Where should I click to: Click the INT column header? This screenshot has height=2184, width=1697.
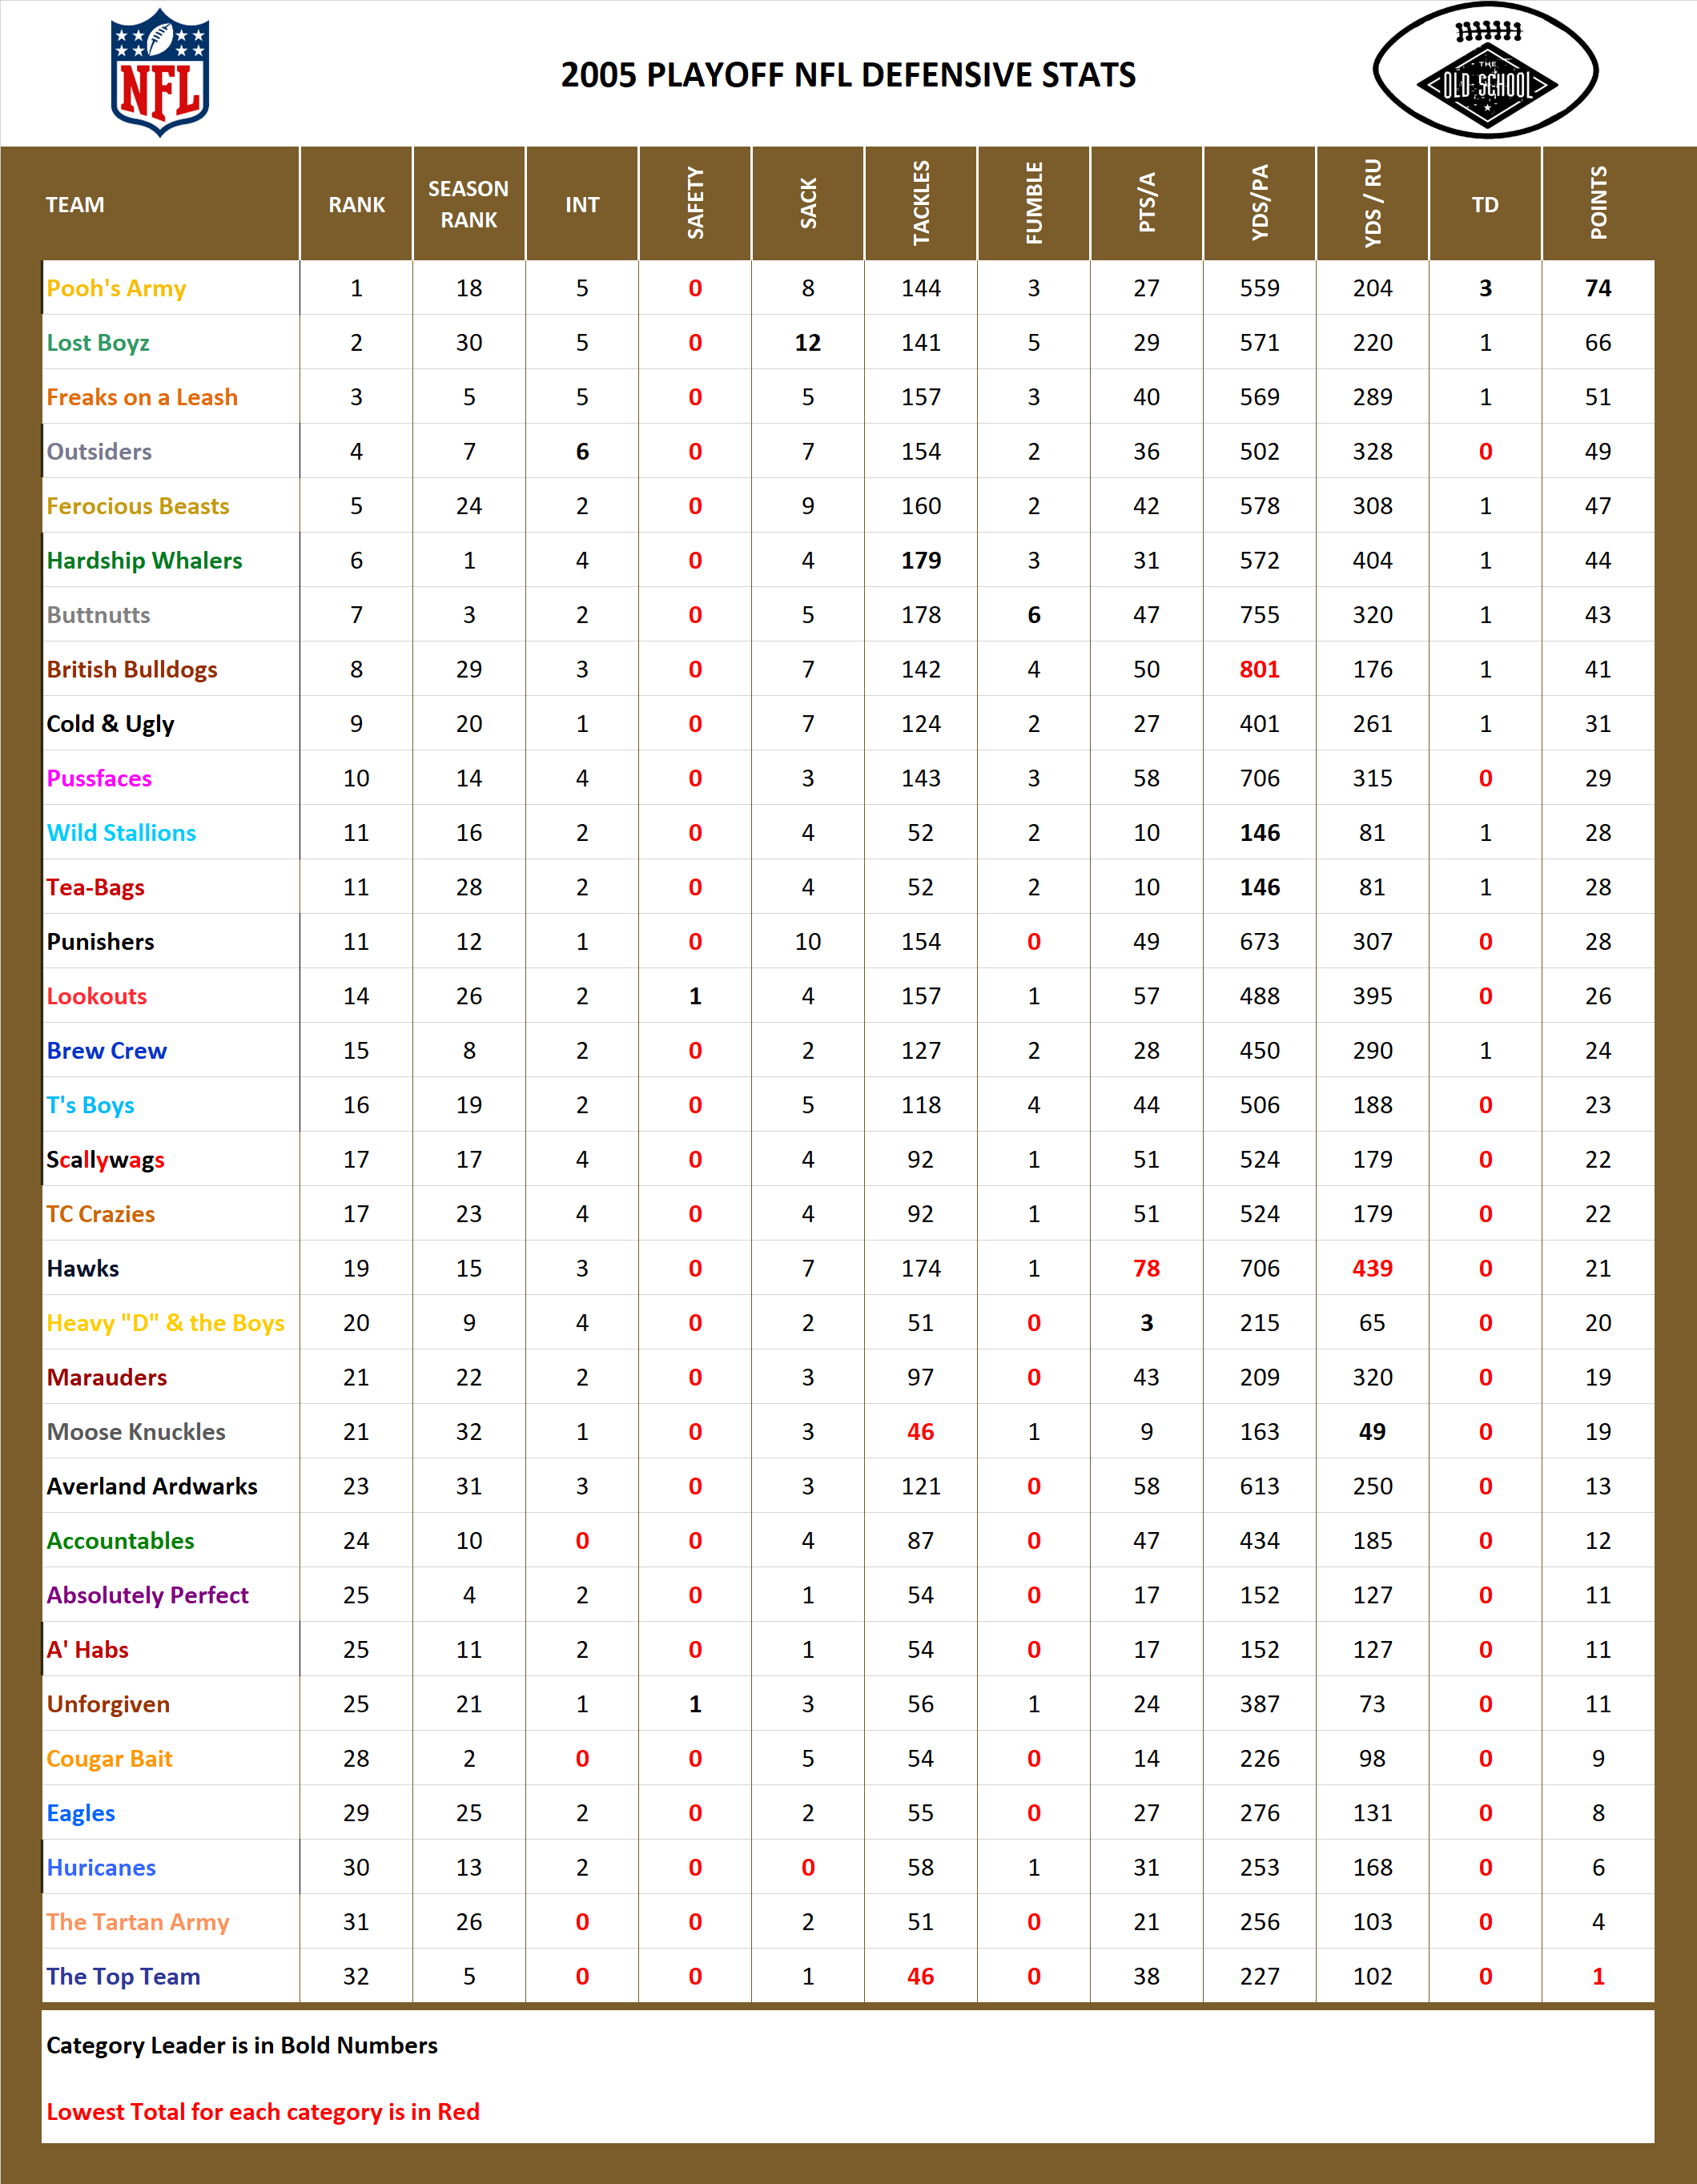(x=582, y=204)
